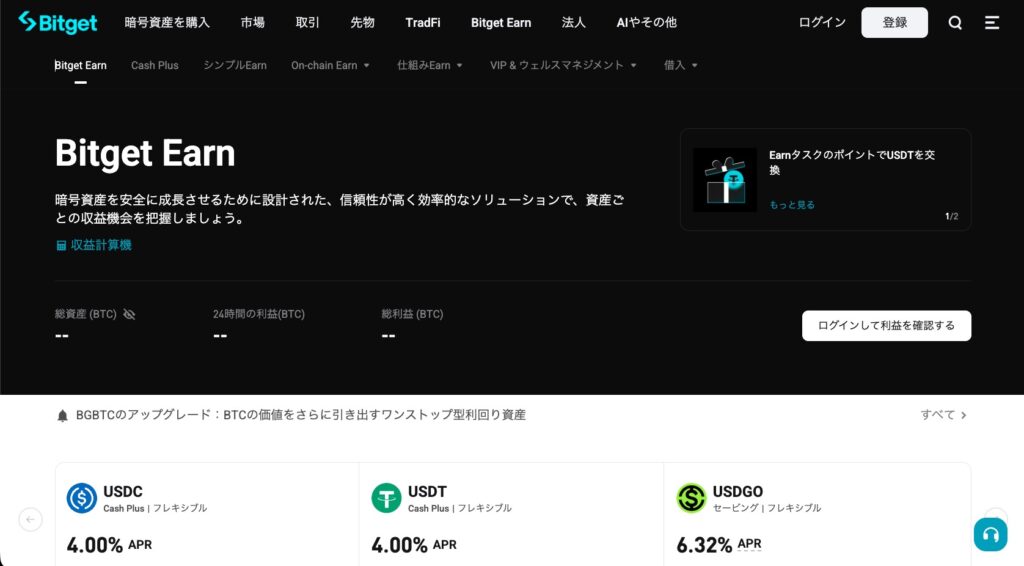This screenshot has height=566, width=1024.
Task: Switch to the Cash Plus tab
Action: [x=155, y=65]
